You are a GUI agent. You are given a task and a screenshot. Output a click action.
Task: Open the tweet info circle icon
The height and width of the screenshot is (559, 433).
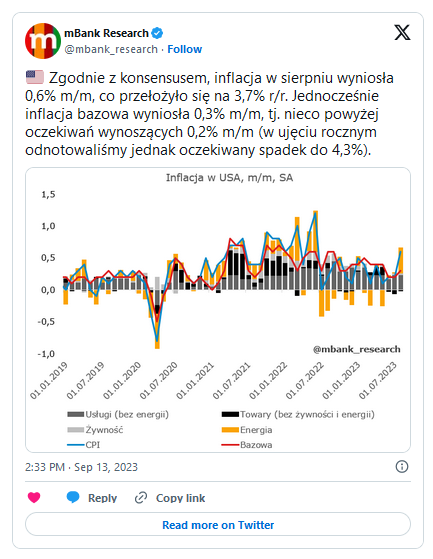(x=402, y=466)
